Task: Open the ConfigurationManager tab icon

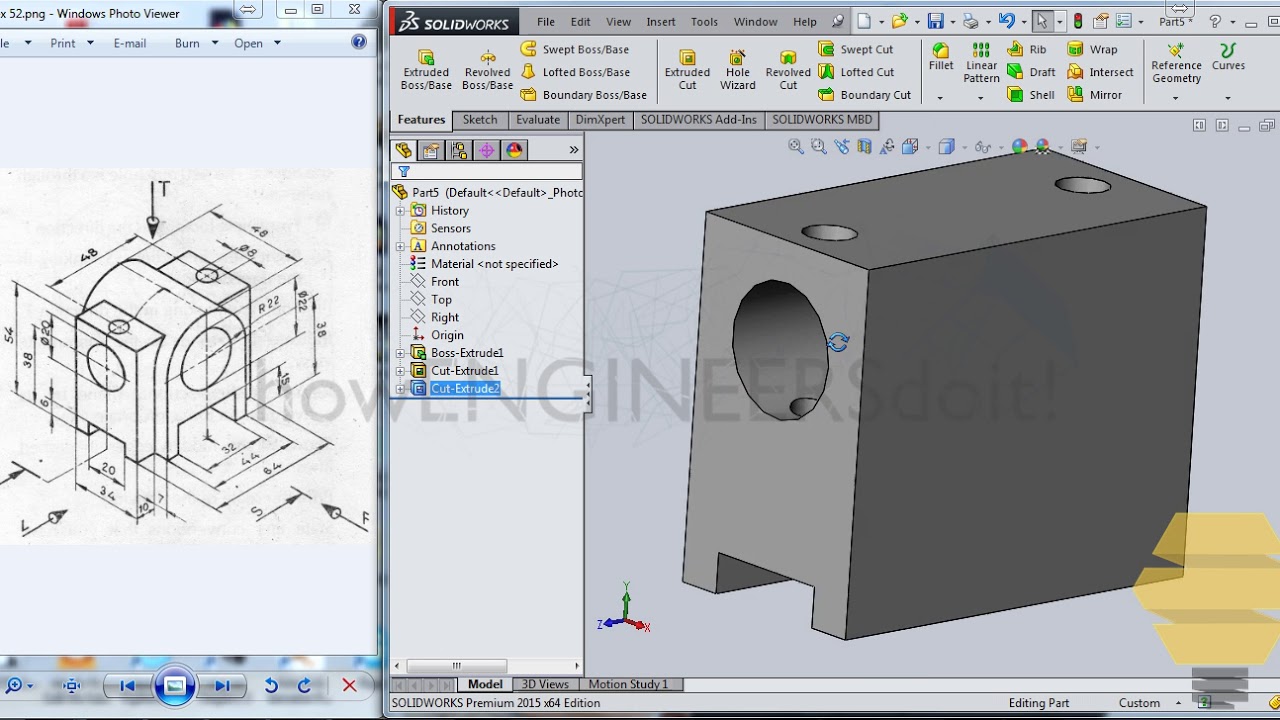Action: pyautogui.click(x=459, y=150)
